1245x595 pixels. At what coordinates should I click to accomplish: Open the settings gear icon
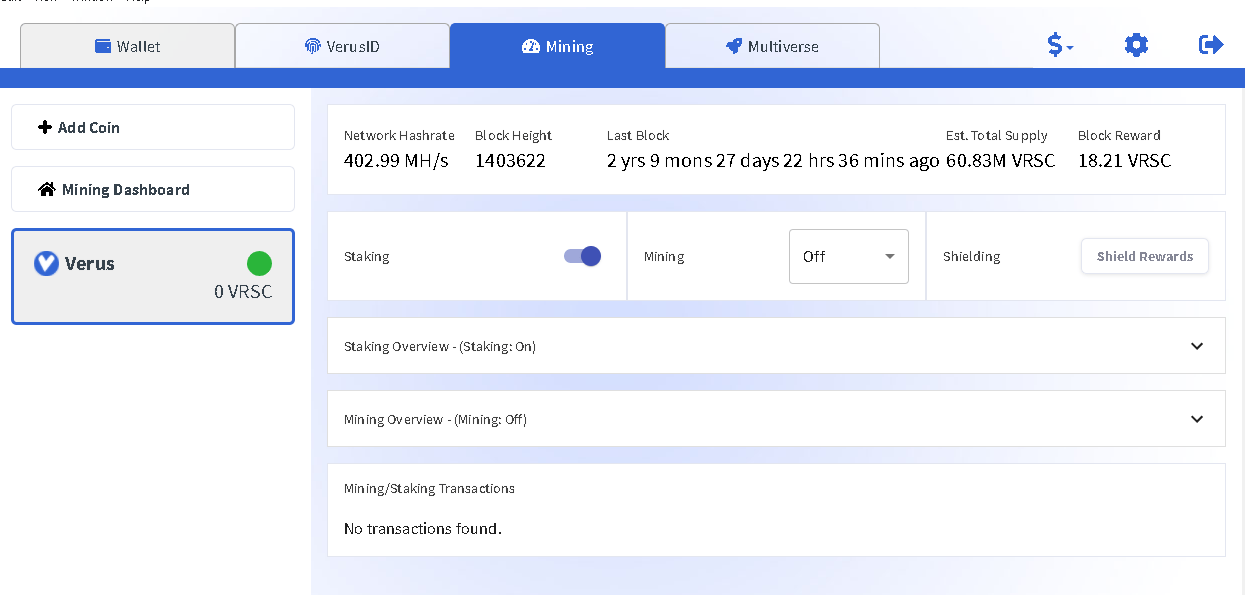(x=1135, y=44)
